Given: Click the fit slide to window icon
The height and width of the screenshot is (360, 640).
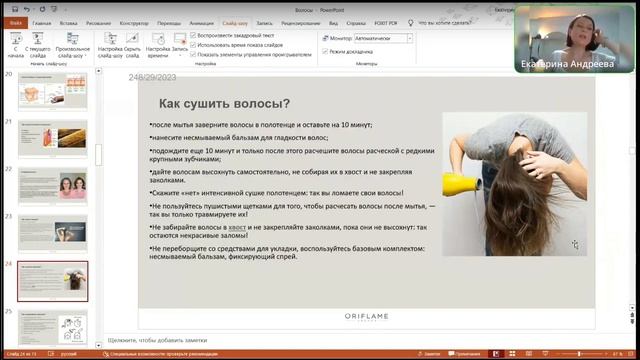Looking at the screenshot, I should (x=631, y=354).
